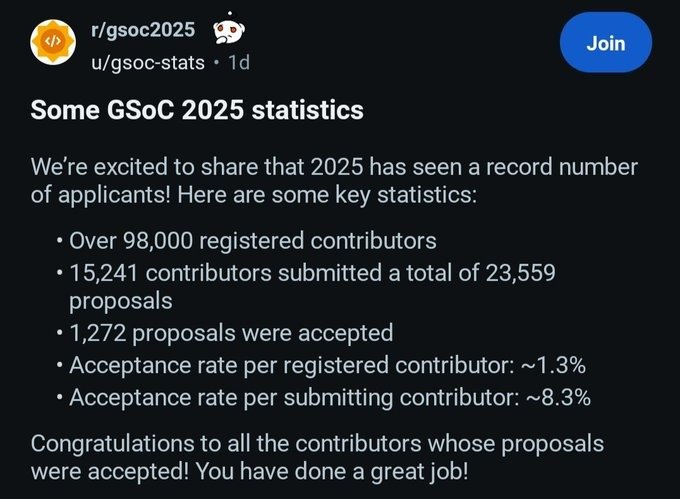
Task: Open the post titled Some GSoC 2025 statistics
Action: pos(197,110)
